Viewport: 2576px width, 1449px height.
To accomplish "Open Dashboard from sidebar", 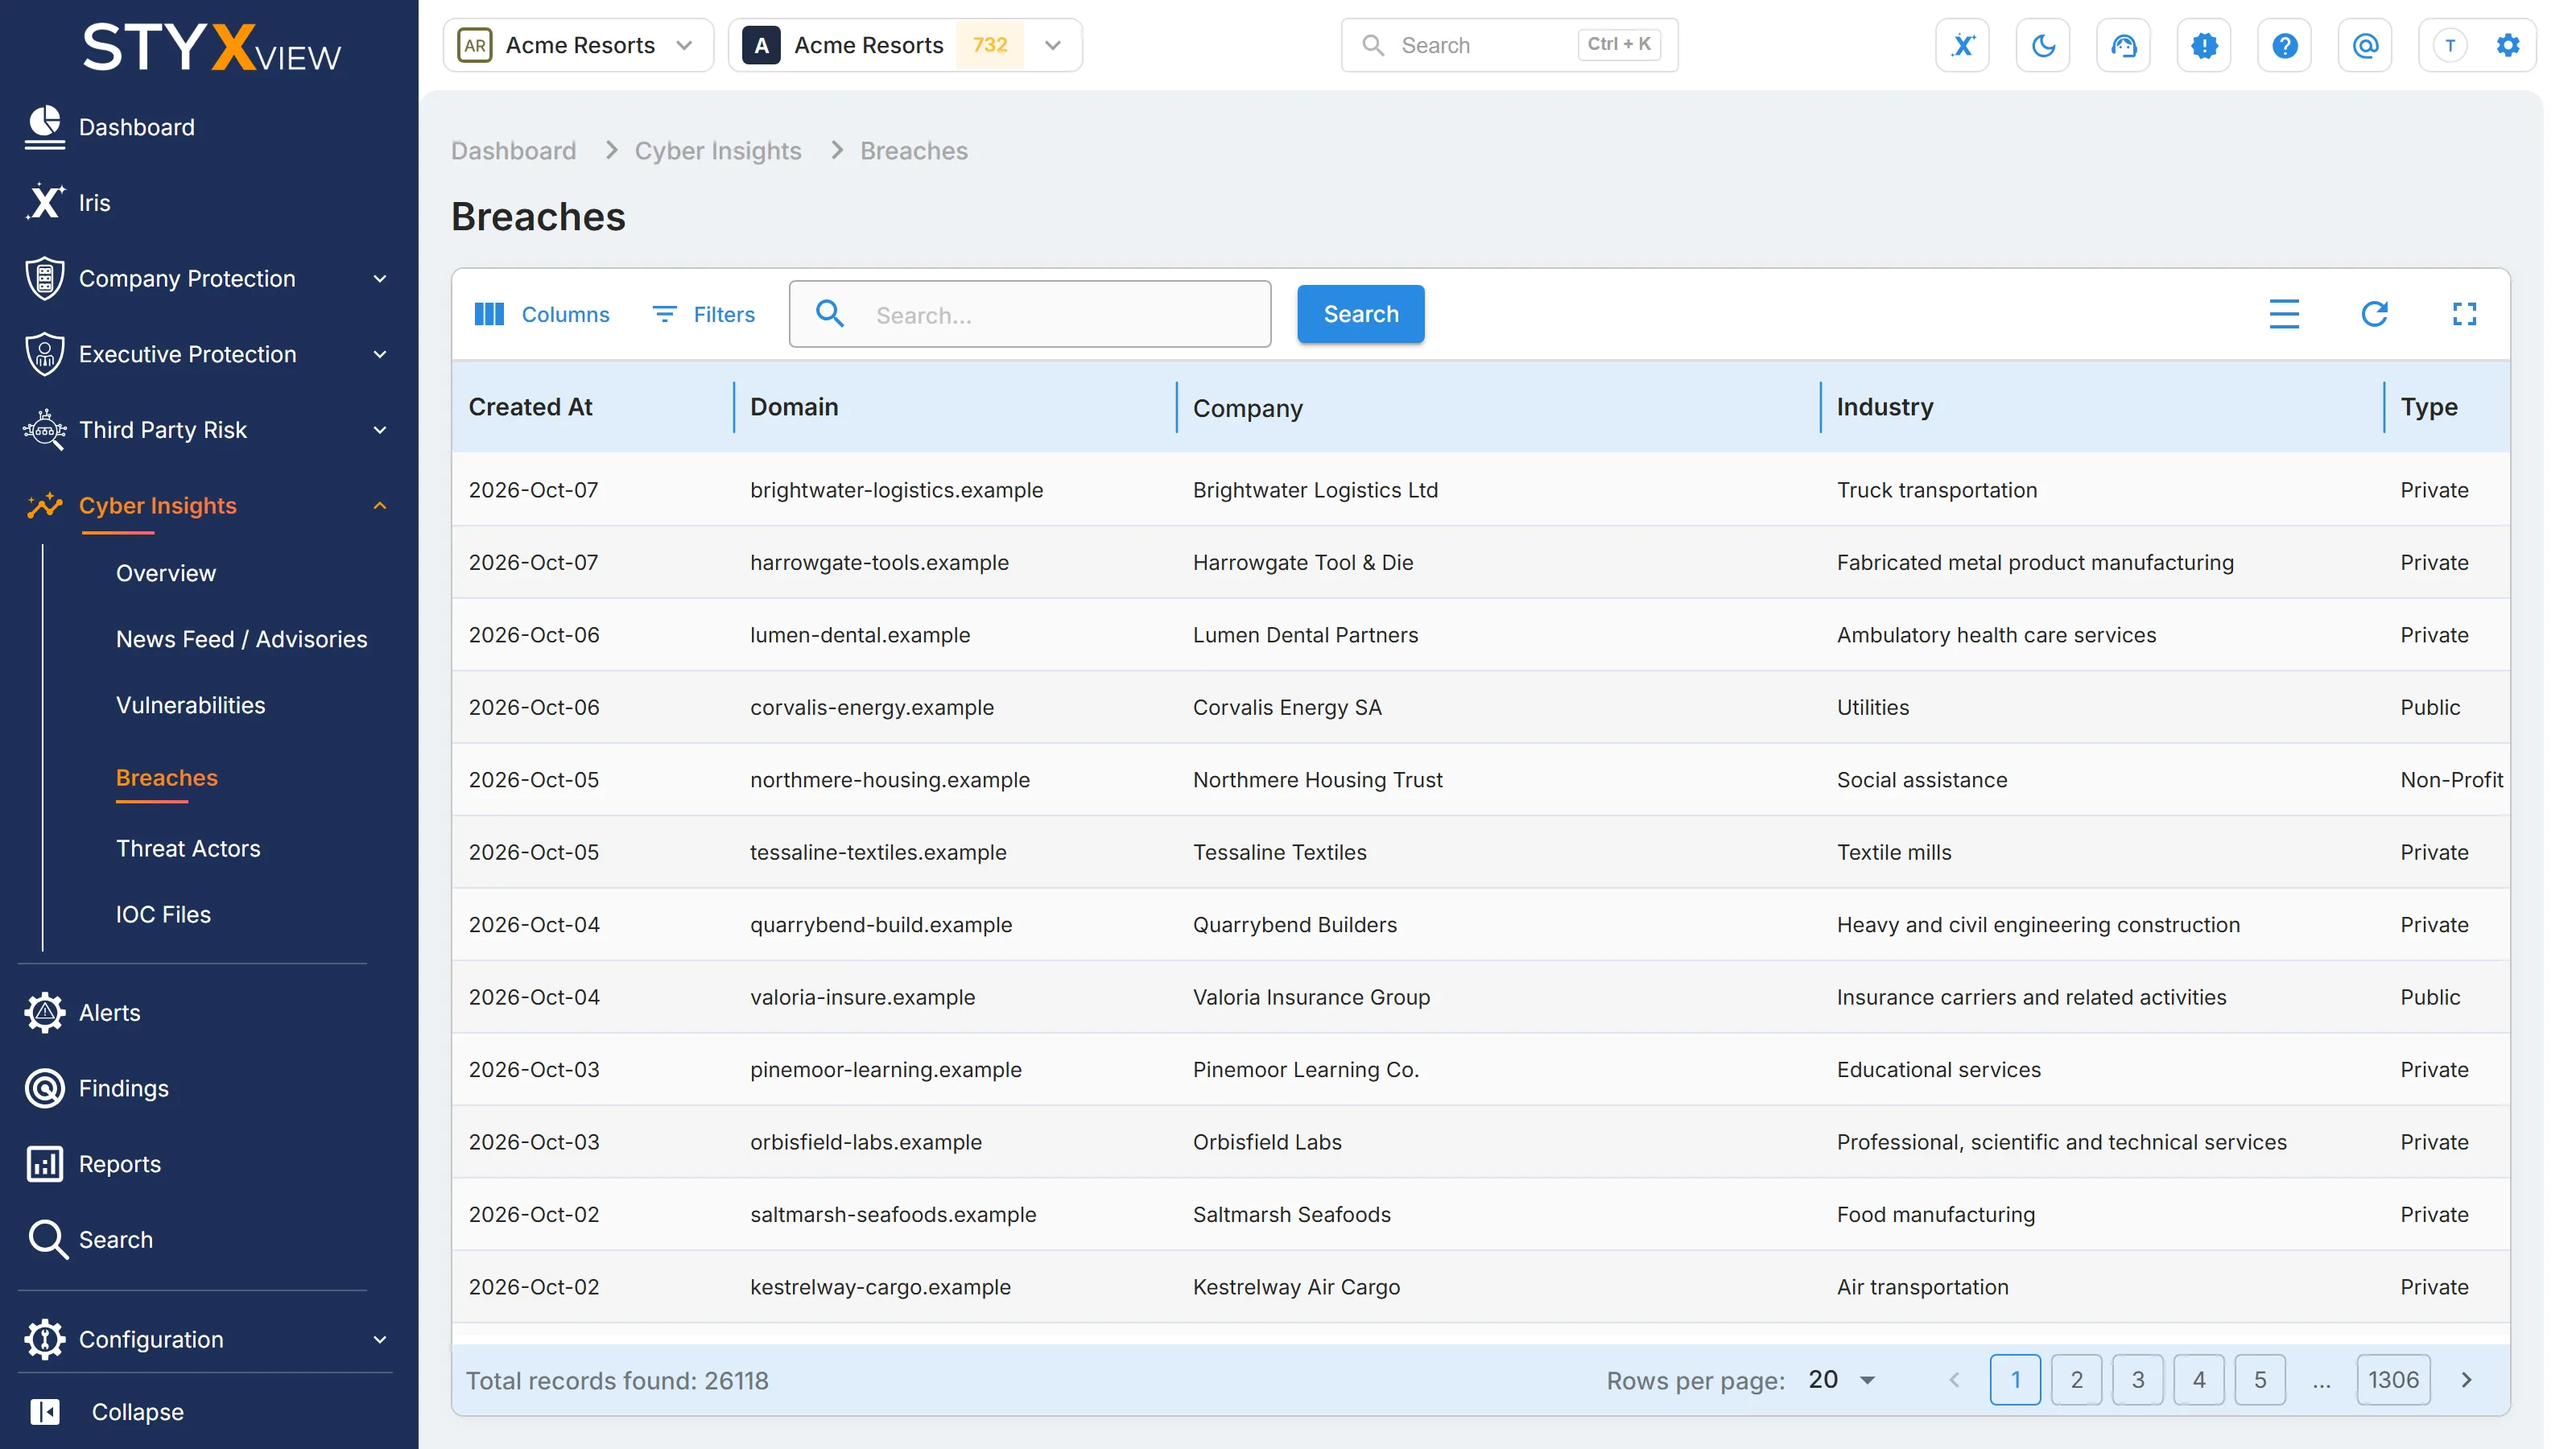I will (136, 127).
